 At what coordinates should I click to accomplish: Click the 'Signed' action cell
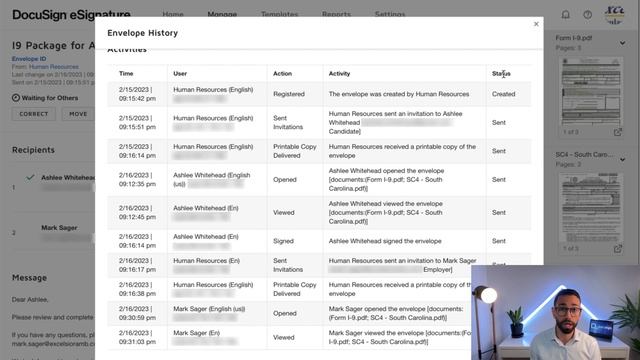click(x=283, y=241)
